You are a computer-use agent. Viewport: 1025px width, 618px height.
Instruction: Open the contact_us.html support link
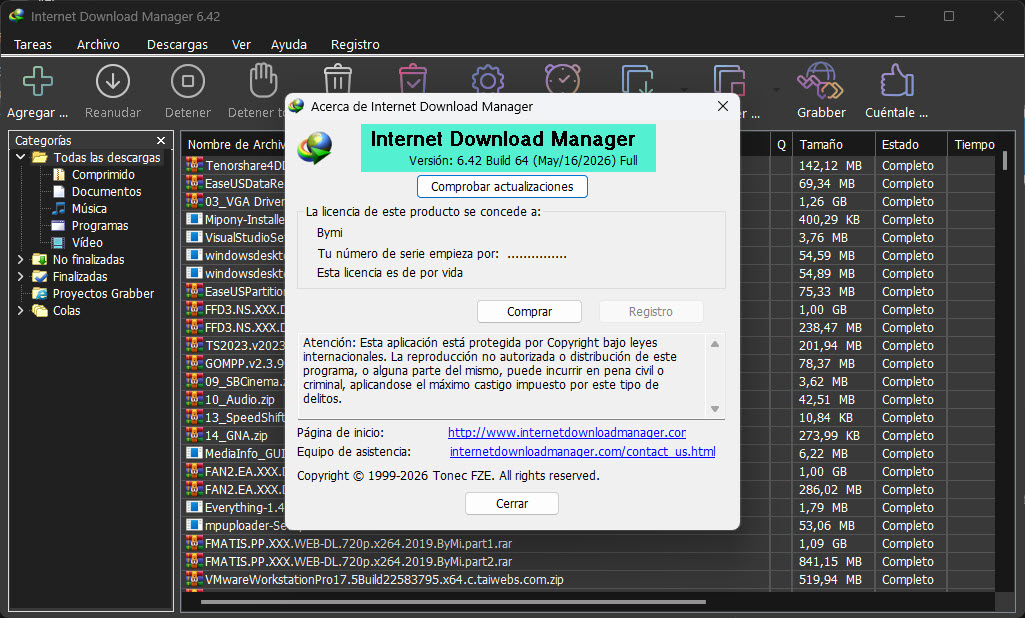[x=582, y=451]
